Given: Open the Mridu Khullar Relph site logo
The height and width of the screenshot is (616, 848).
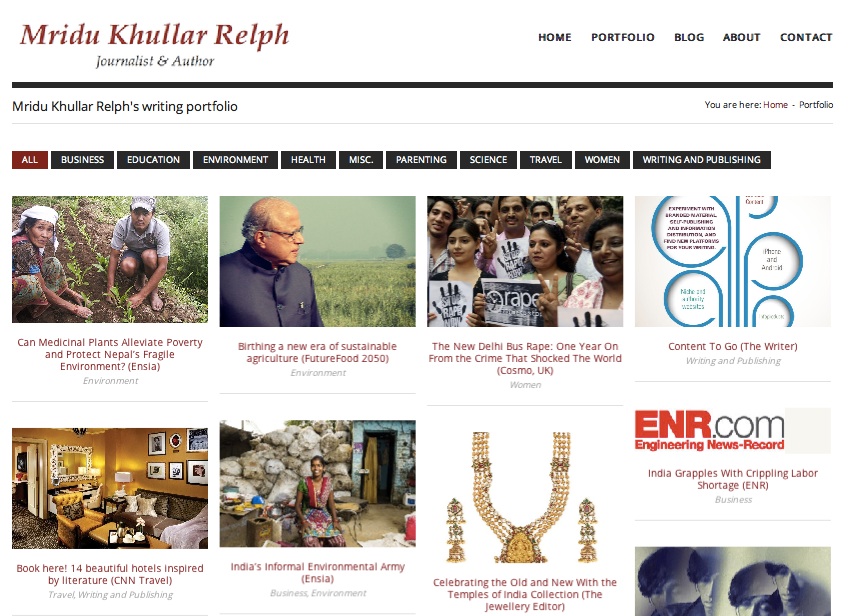Looking at the screenshot, I should pyautogui.click(x=155, y=44).
